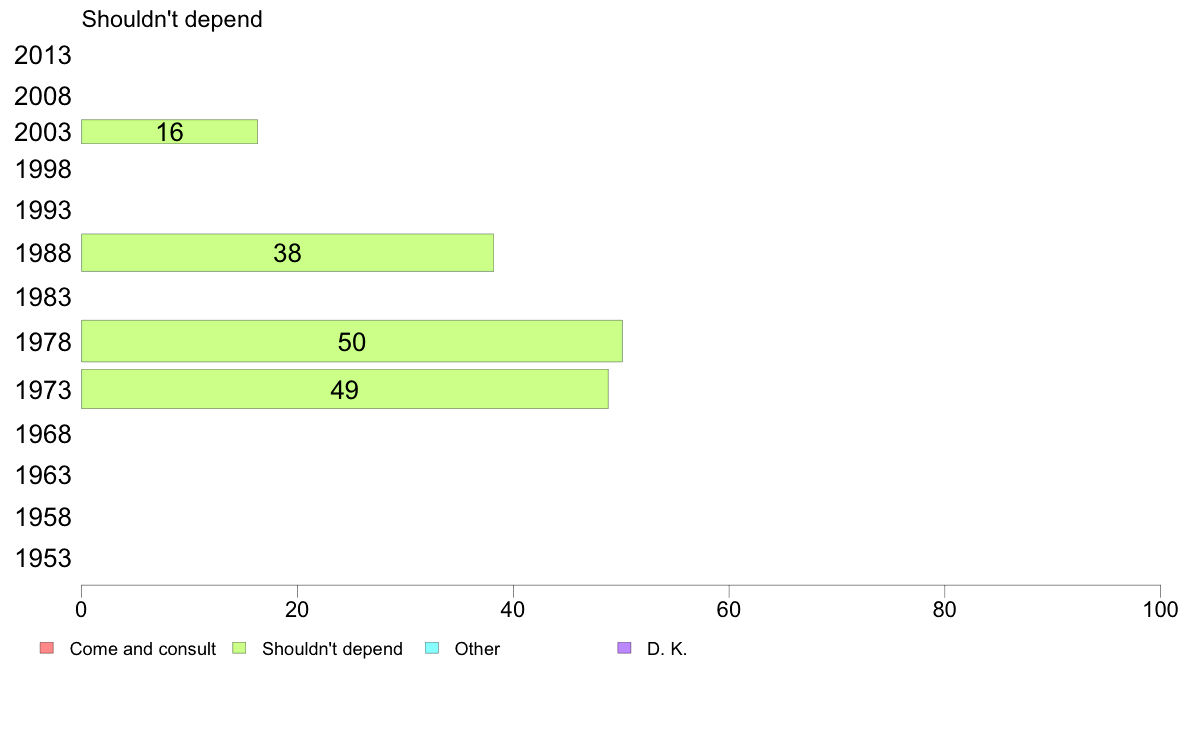Click the 1993 year axis label
Screen dimensions: 1188x736
(43, 210)
